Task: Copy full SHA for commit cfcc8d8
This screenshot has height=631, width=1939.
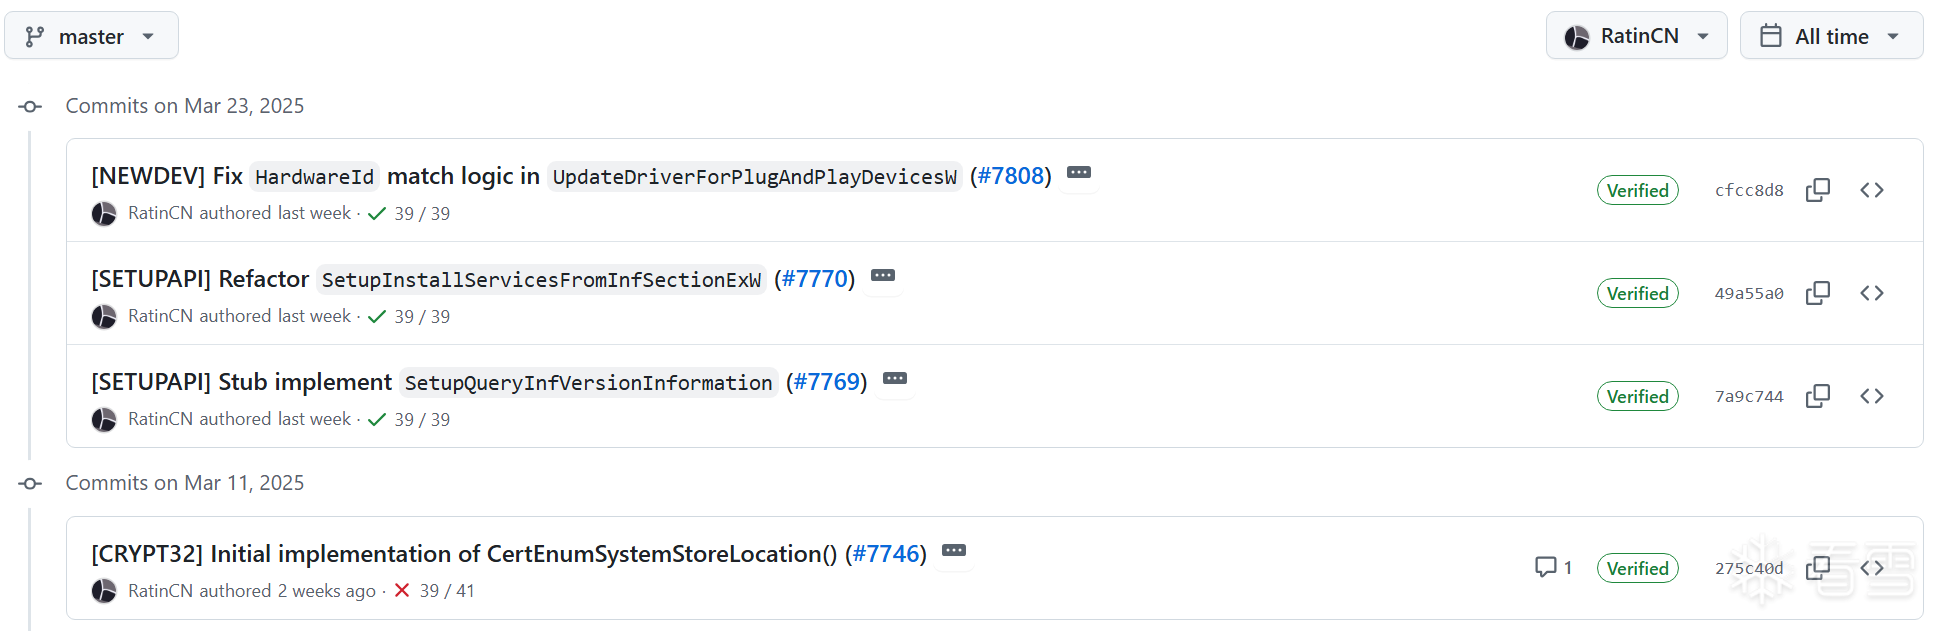Action: coord(1818,190)
